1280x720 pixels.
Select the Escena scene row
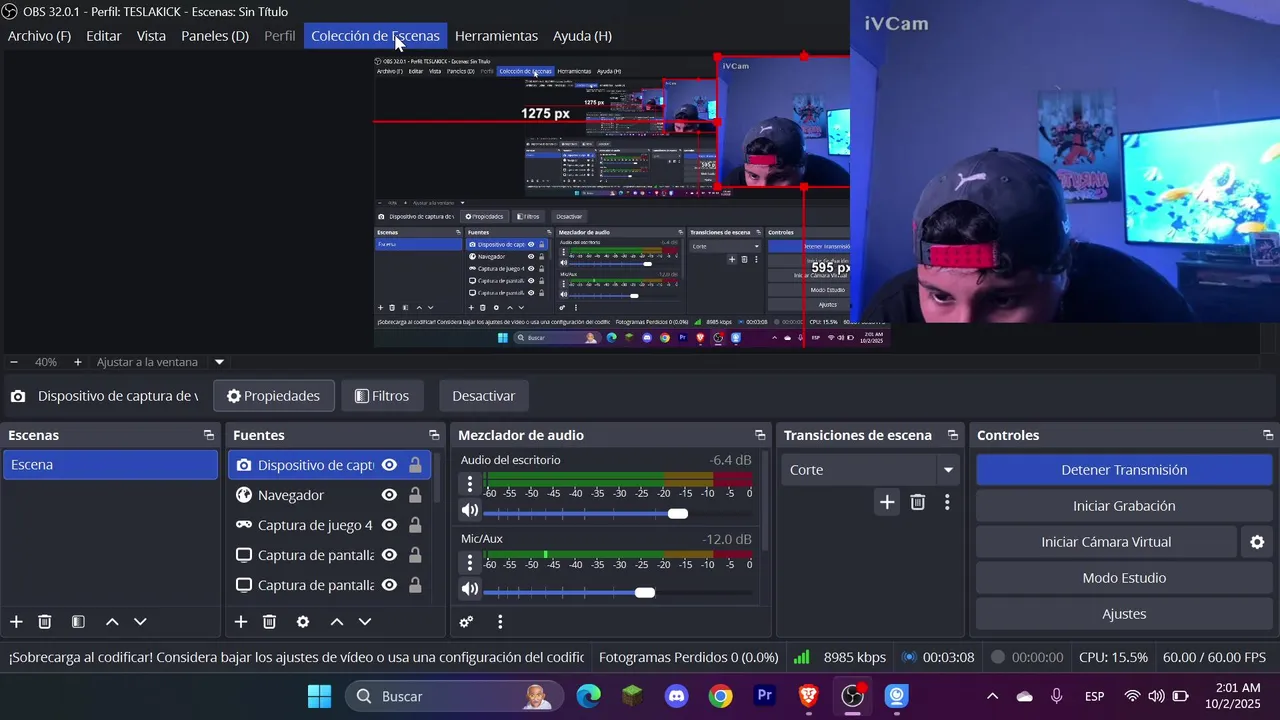coord(110,465)
